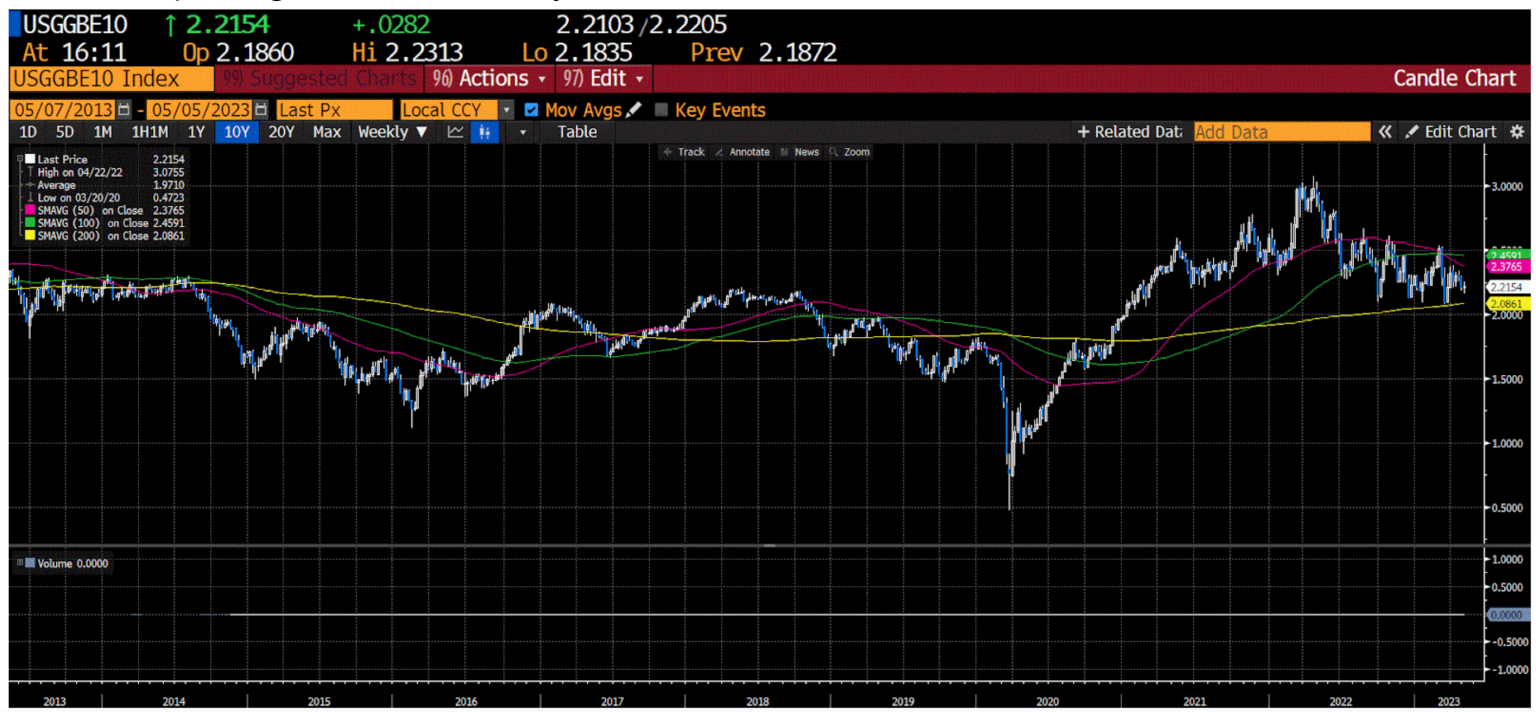The image size is (1536, 712).
Task: Select the line chart icon
Action: coord(456,132)
